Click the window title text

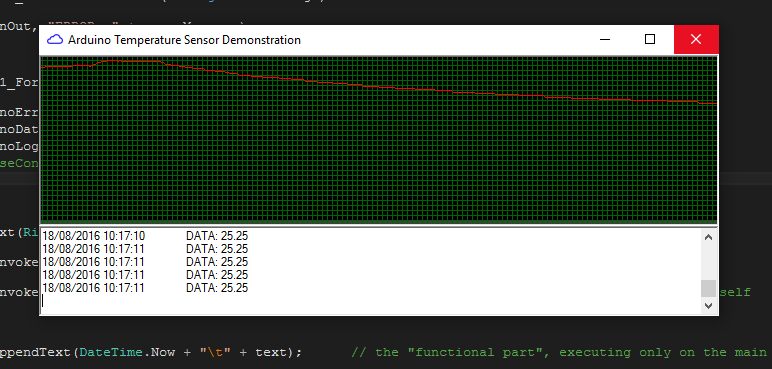[184, 39]
